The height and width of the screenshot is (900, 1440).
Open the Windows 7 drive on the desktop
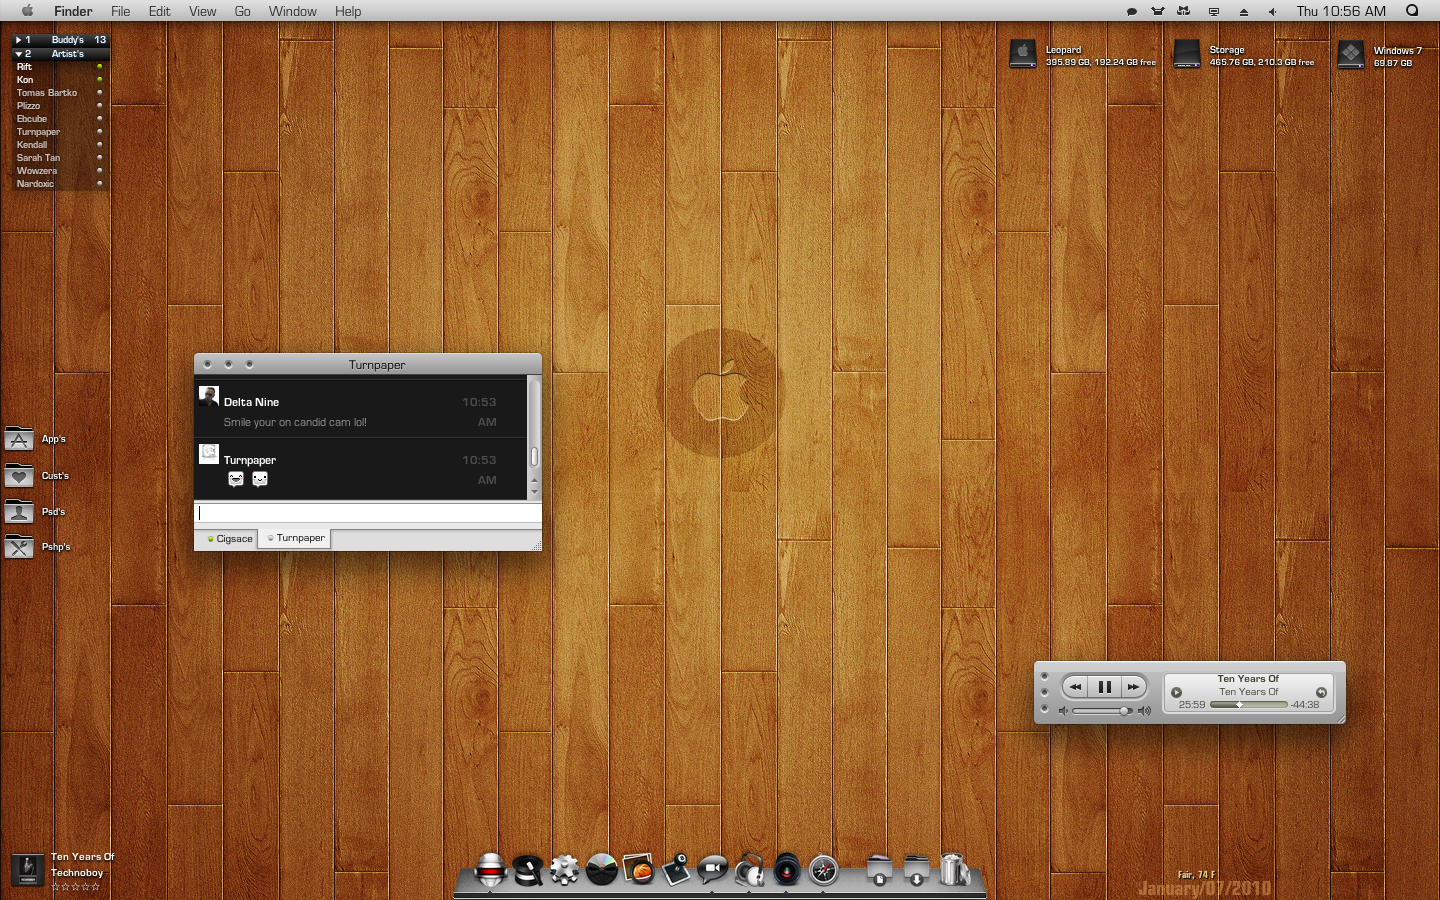[x=1351, y=54]
